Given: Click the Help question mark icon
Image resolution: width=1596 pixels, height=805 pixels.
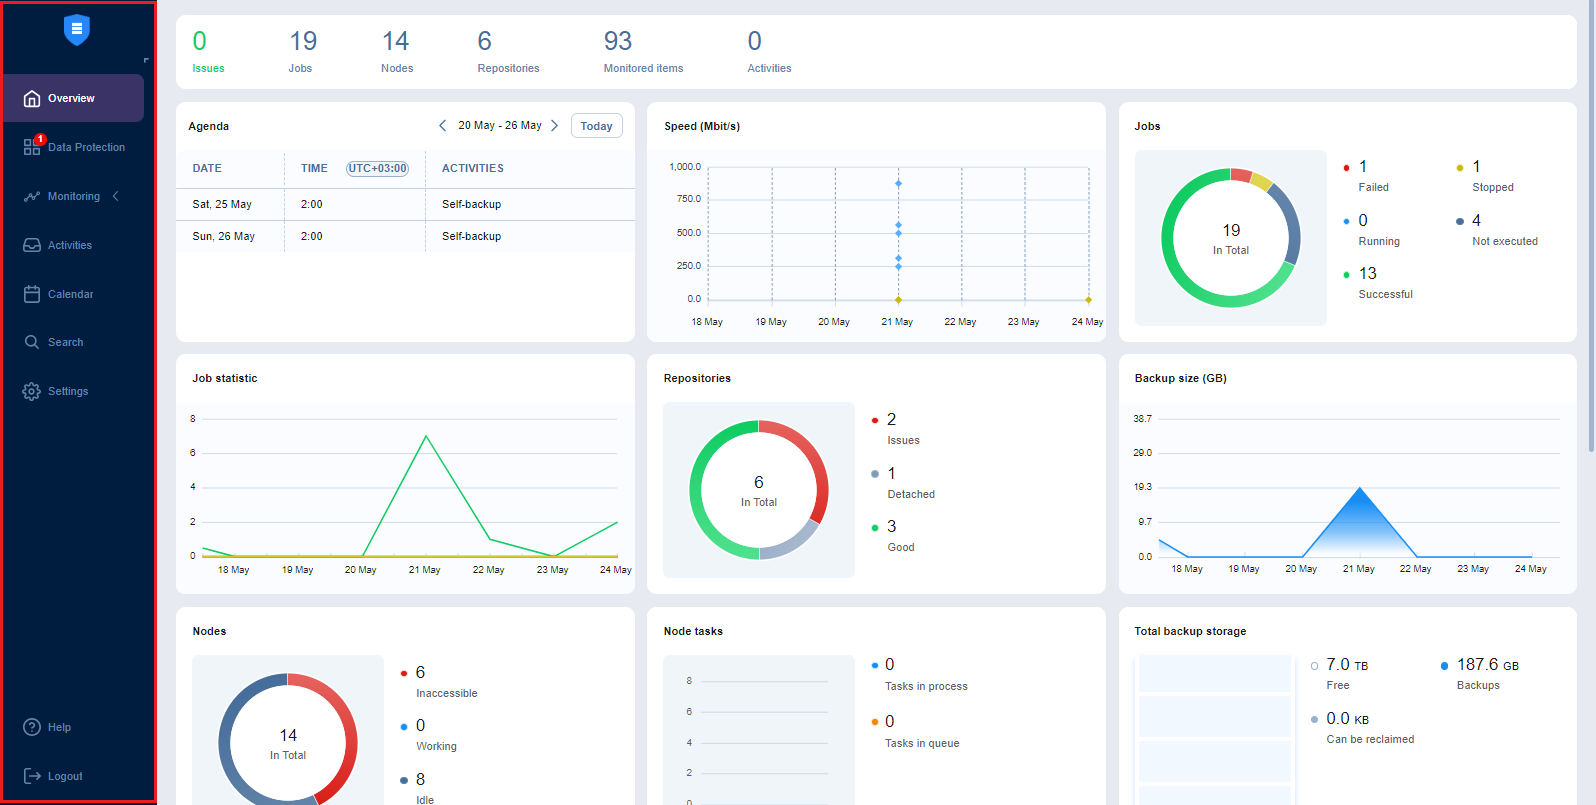Looking at the screenshot, I should pos(32,727).
